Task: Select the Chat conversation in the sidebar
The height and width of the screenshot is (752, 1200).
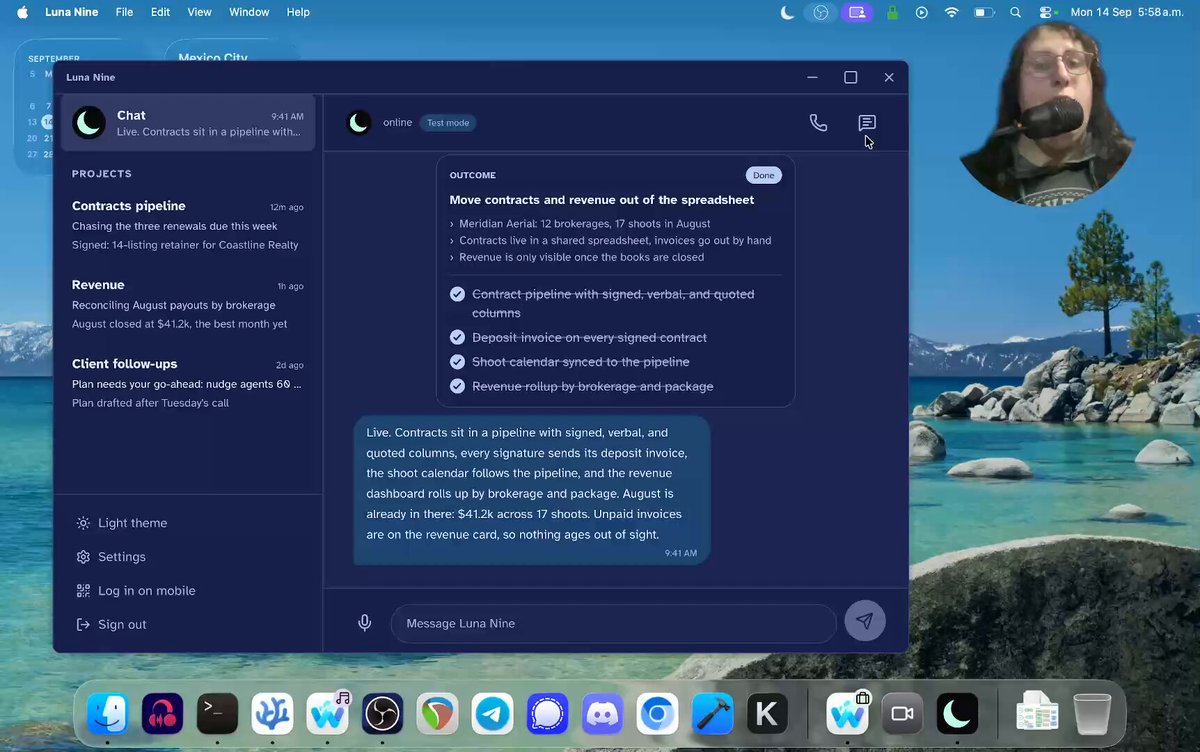Action: pos(188,123)
